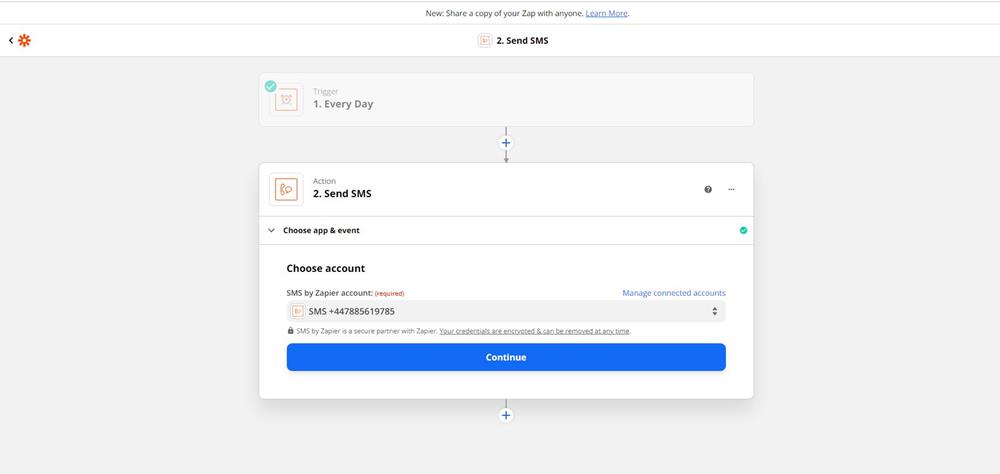Open Manage connected accounts
Image resolution: width=1000 pixels, height=474 pixels.
click(x=673, y=293)
